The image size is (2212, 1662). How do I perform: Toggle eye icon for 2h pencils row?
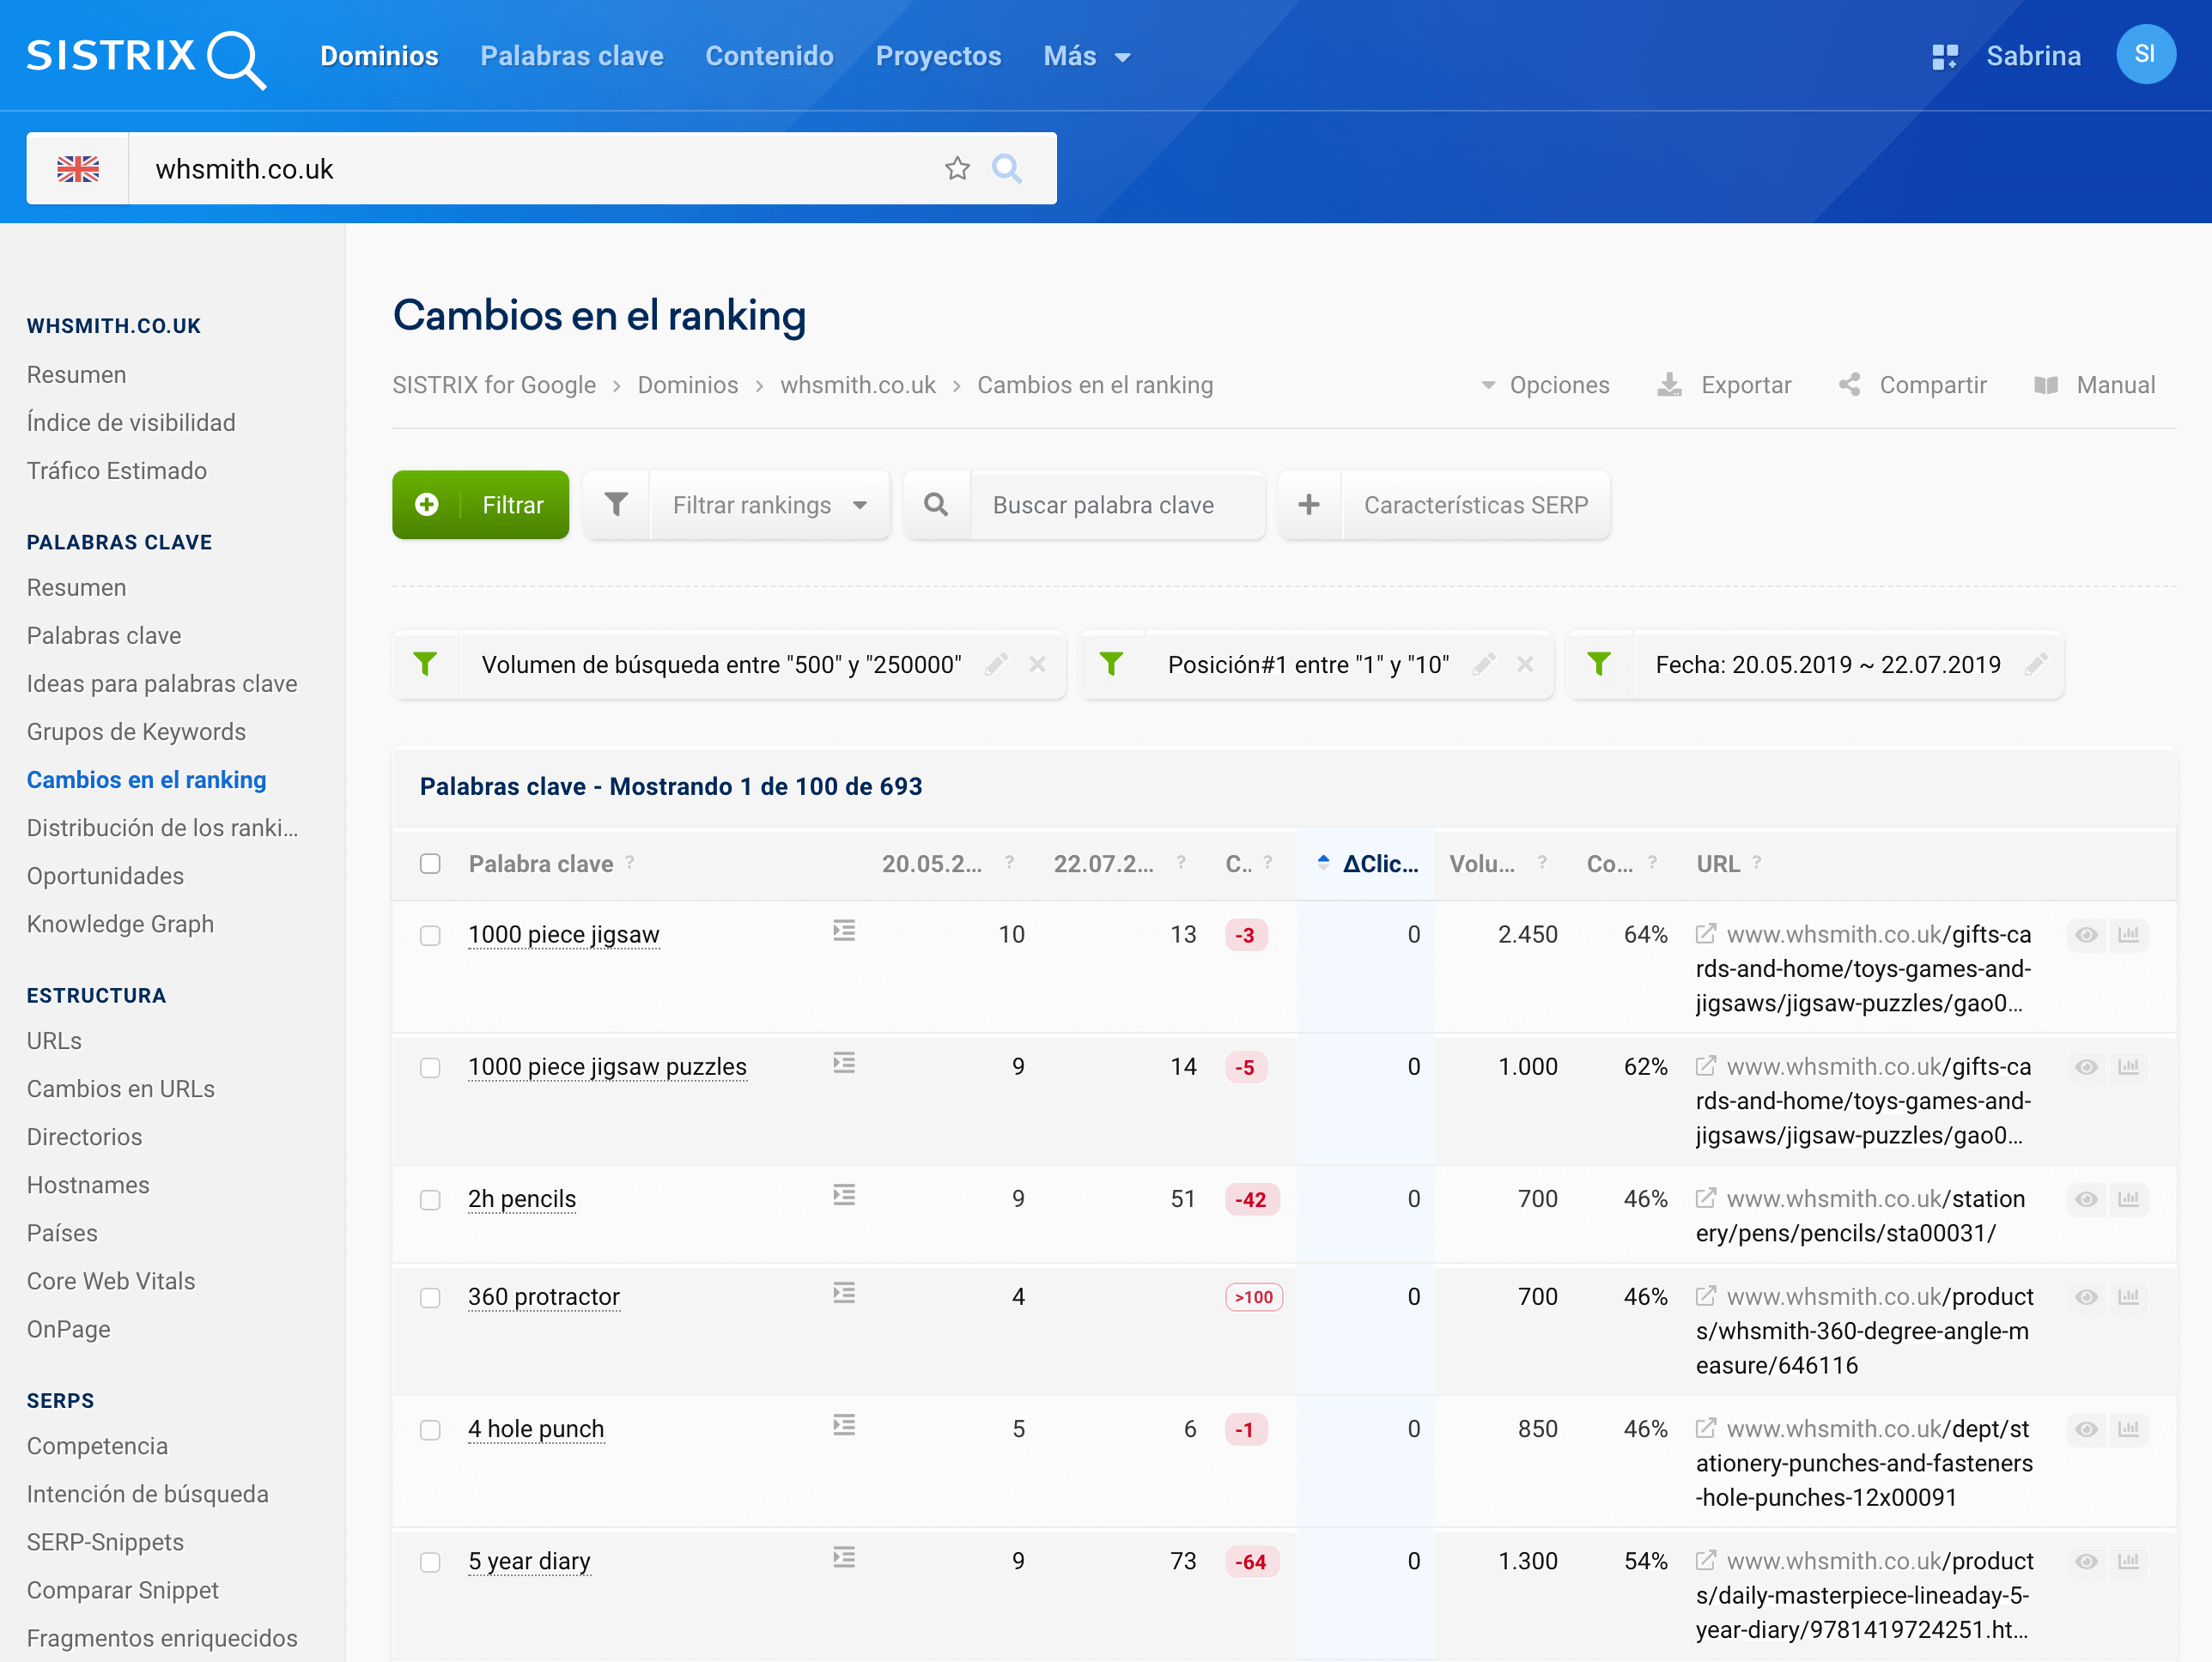[2086, 1199]
